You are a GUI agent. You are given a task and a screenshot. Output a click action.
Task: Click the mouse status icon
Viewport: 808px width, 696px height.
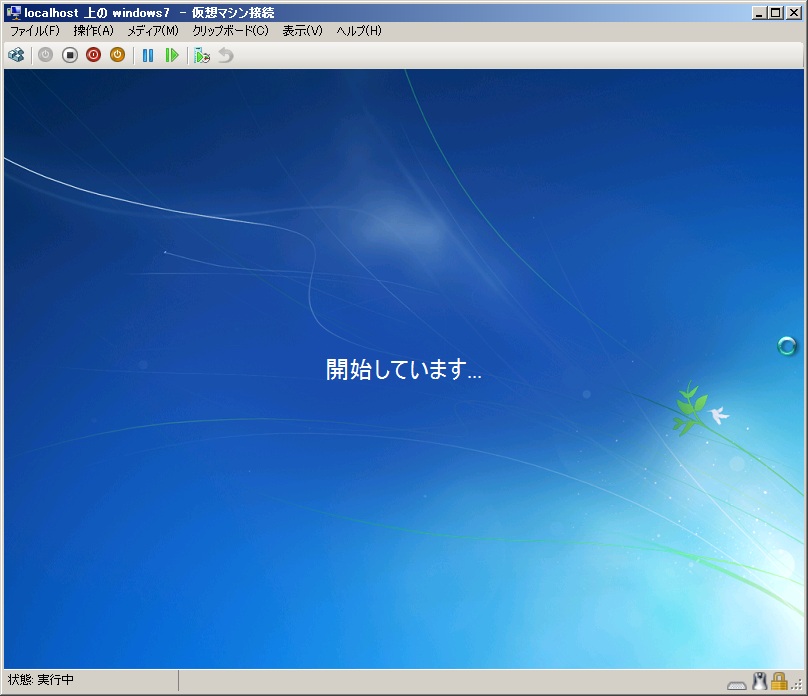(760, 681)
